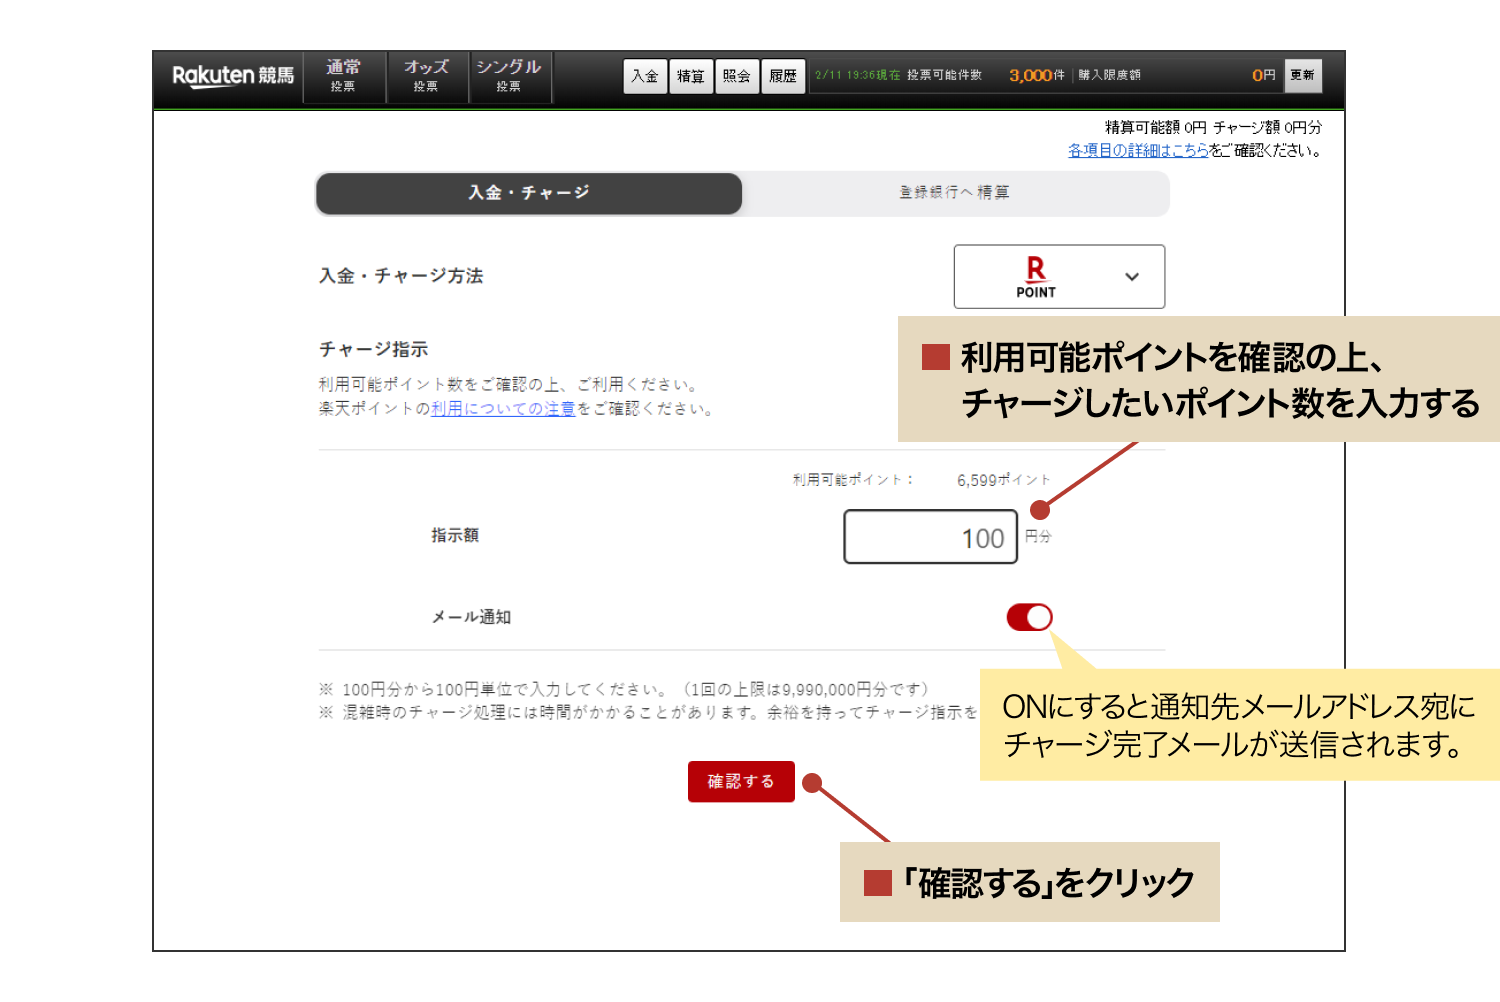Toggle the メール通知 switch off
1500x1002 pixels.
[x=1031, y=617]
